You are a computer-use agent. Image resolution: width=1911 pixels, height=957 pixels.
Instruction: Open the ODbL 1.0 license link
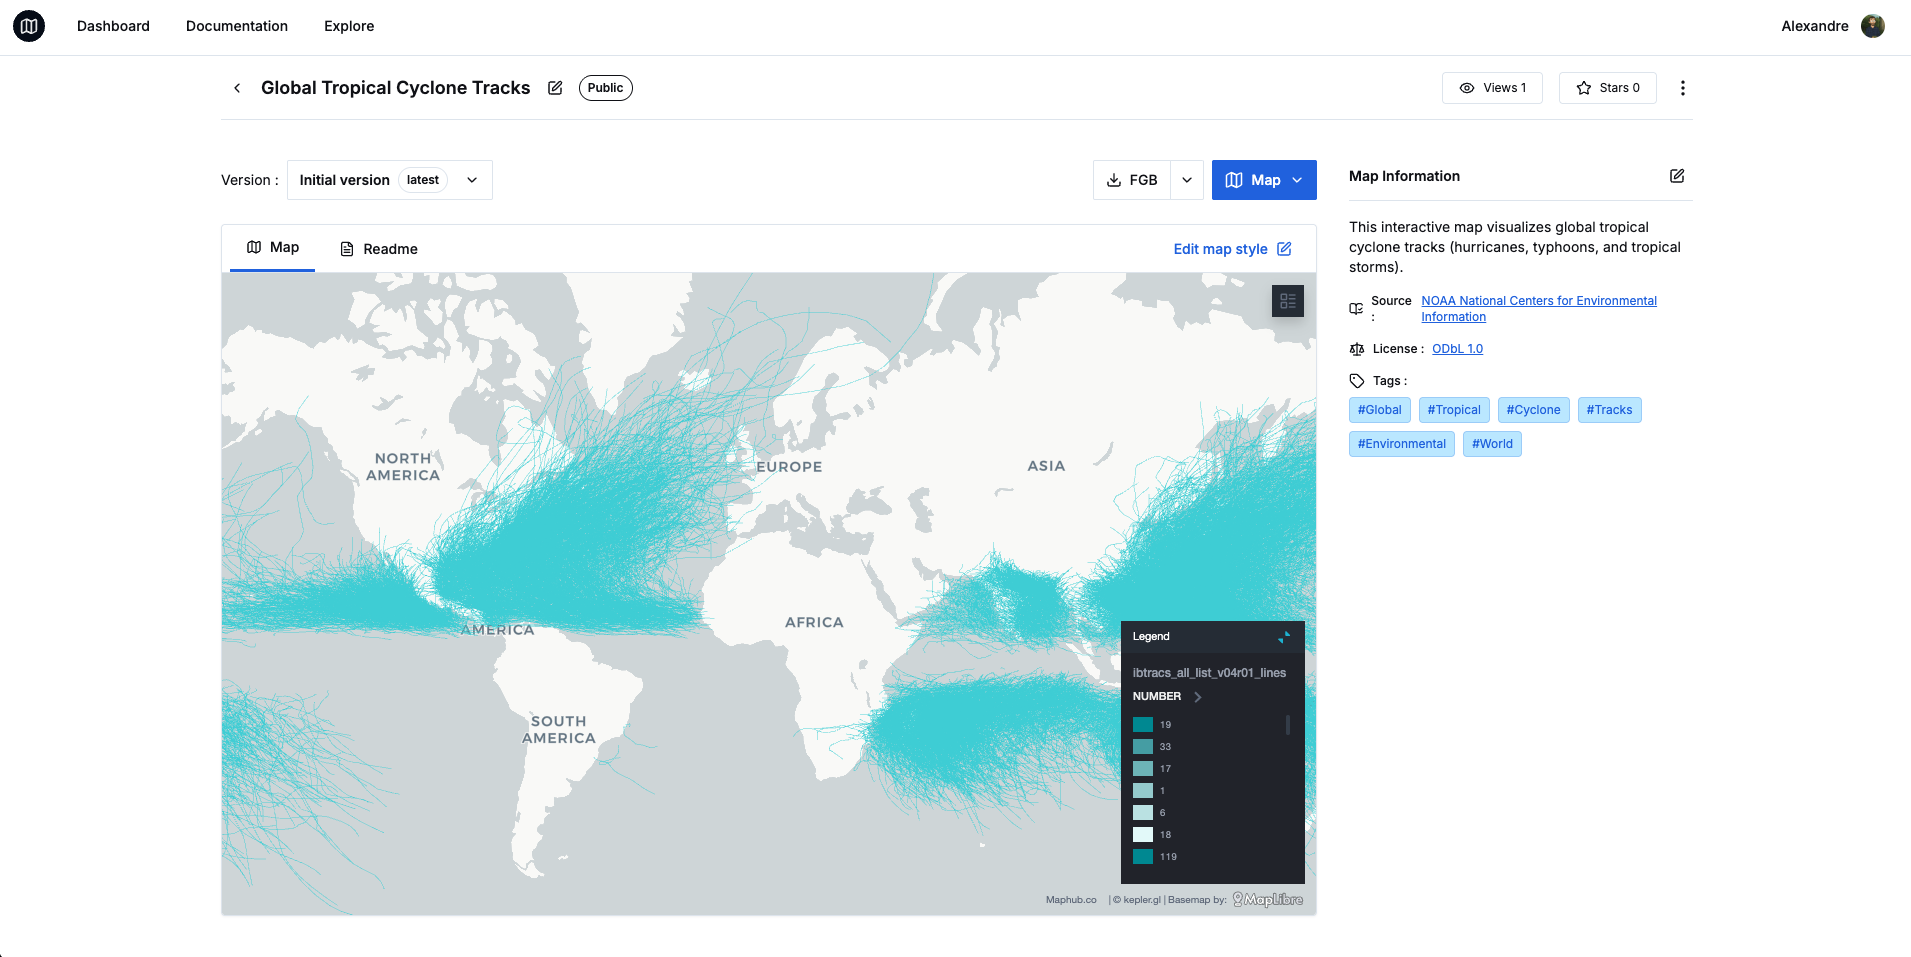click(1457, 348)
